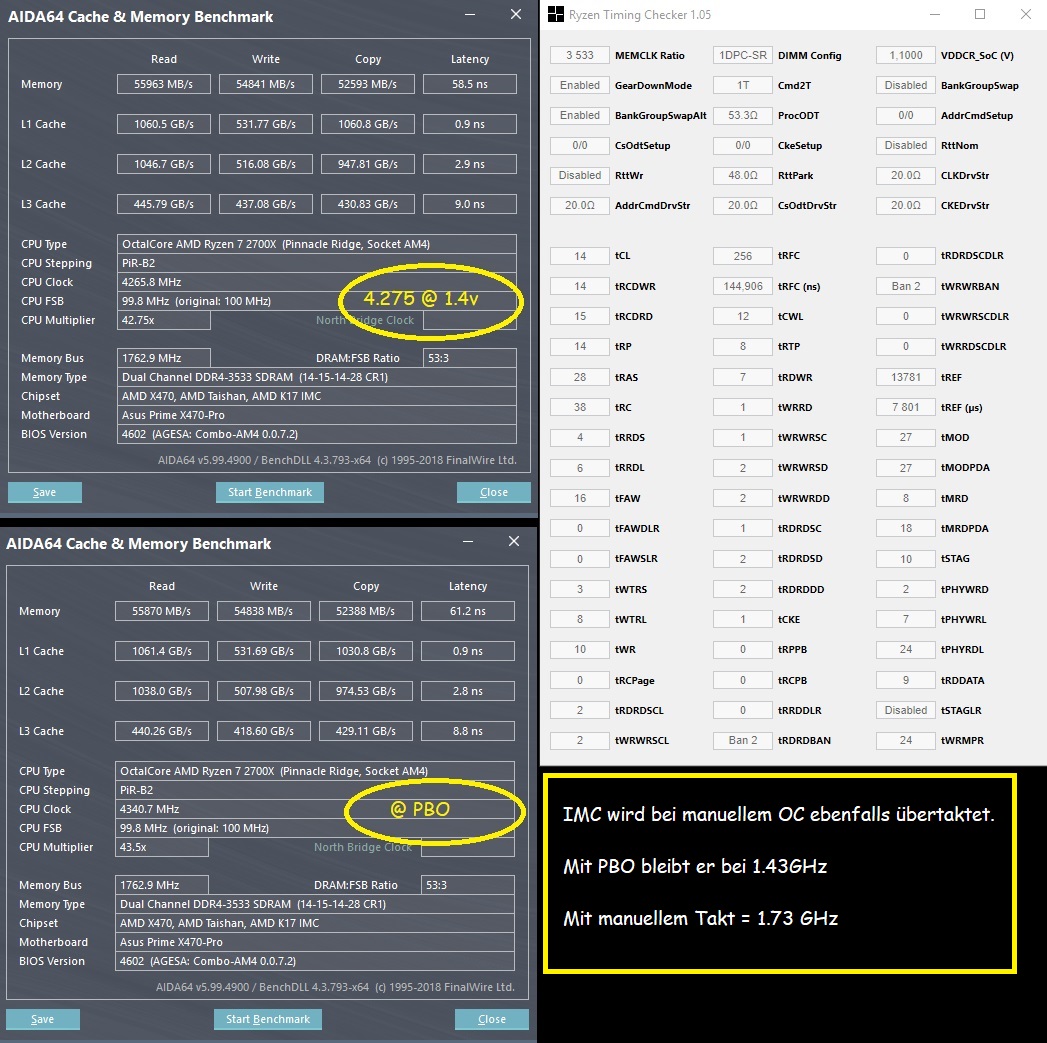1047x1043 pixels.
Task: Close top AIDA64 window via X icon
Action: tap(515, 14)
